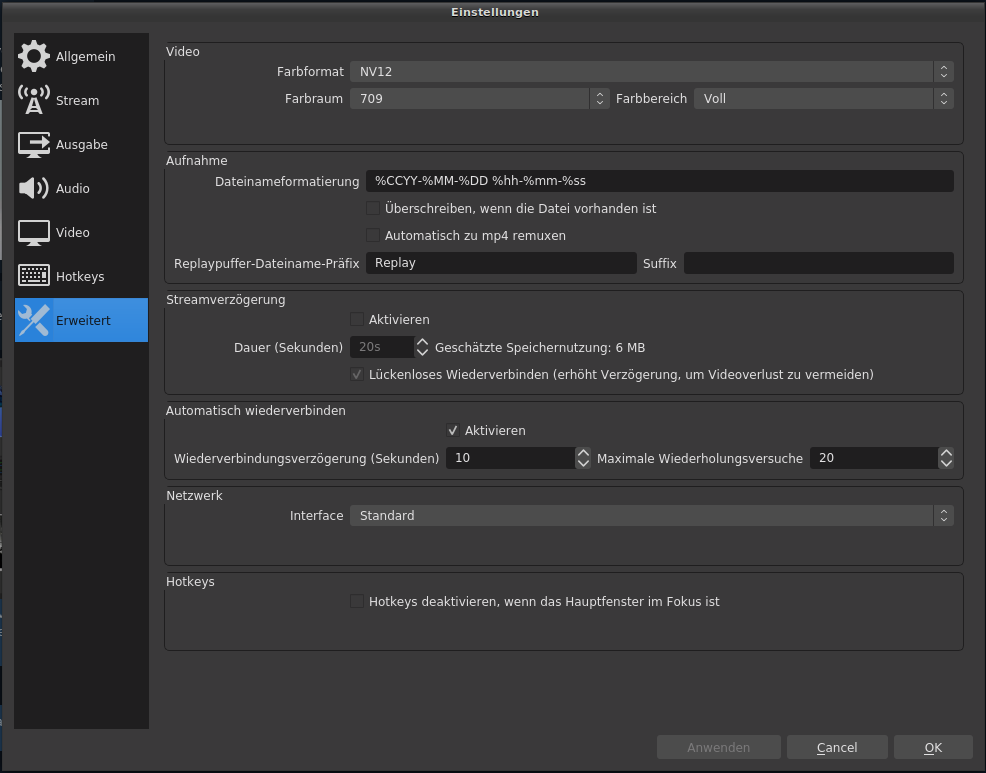The width and height of the screenshot is (986, 773).
Task: Click the maximum retries stepper arrows
Action: [946, 458]
